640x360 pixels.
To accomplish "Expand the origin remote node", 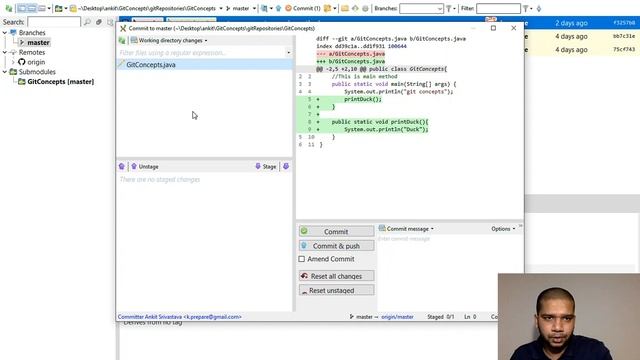I will click(x=13, y=62).
